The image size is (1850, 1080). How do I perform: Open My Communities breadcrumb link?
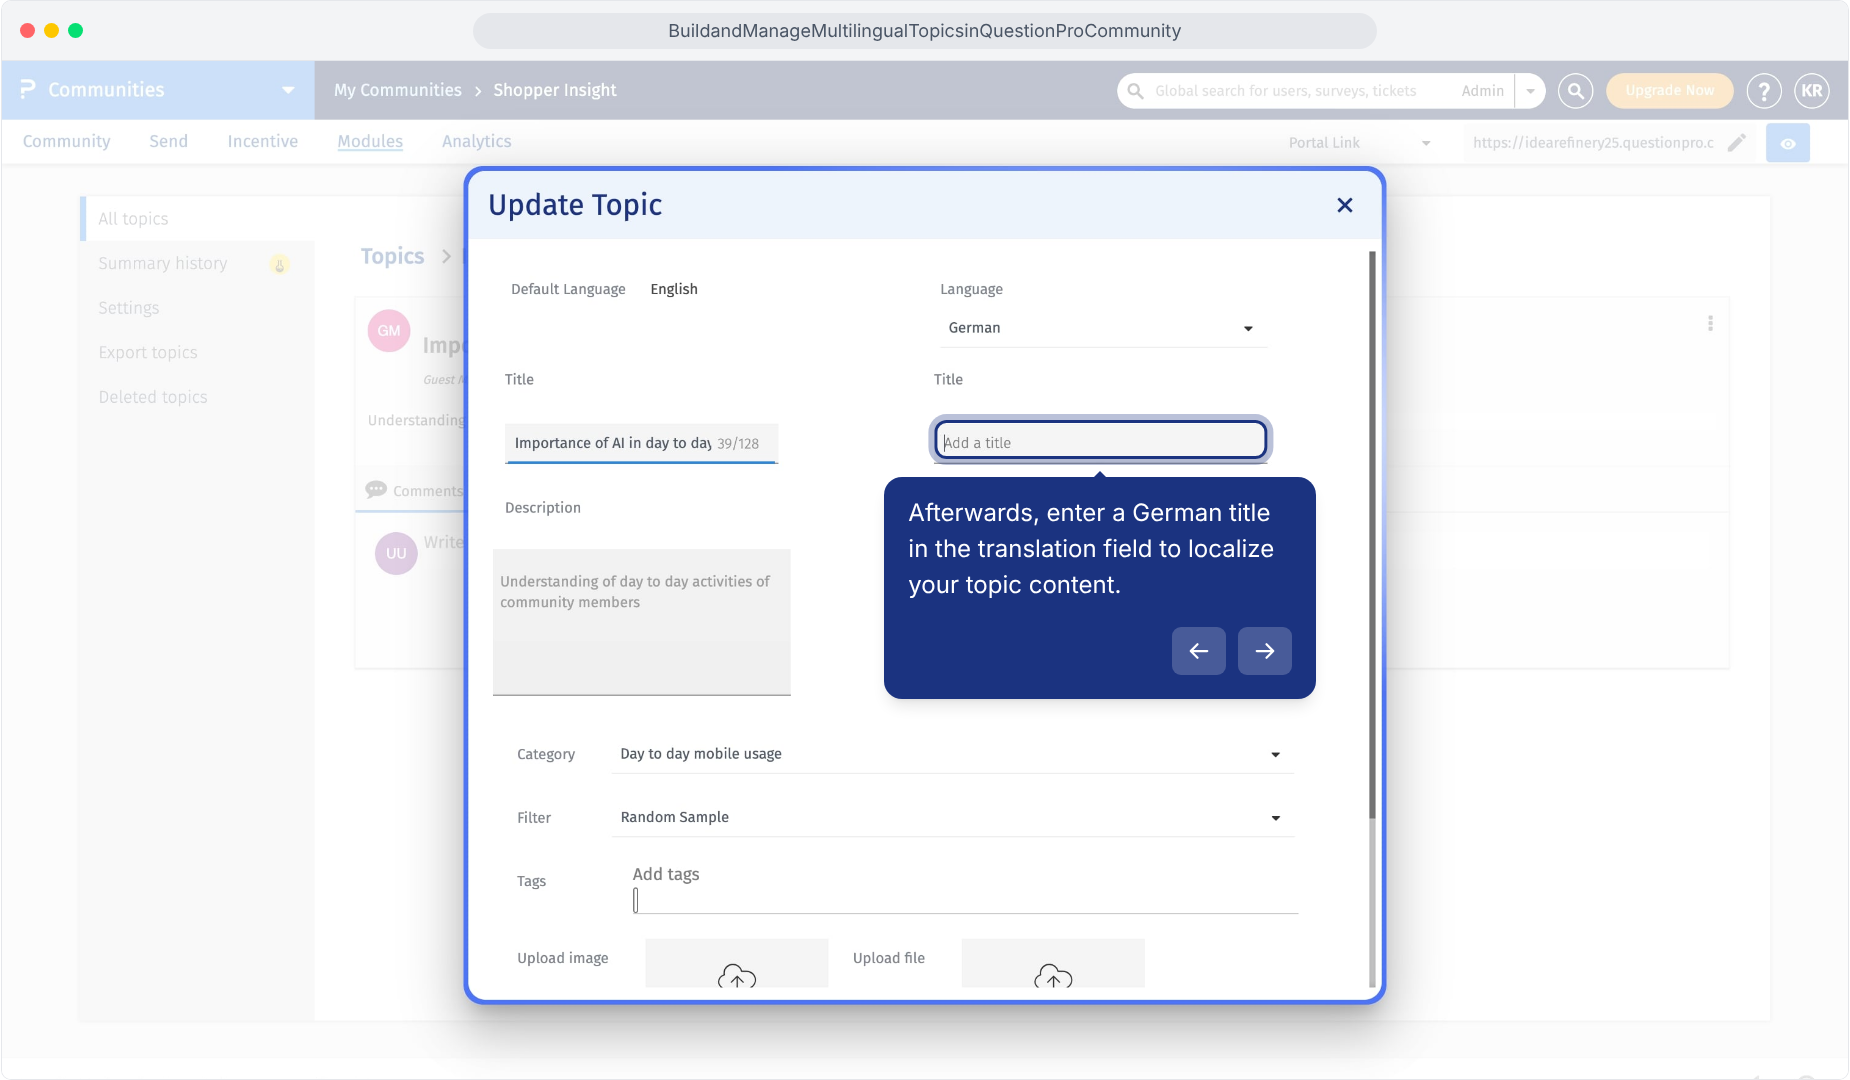397,90
